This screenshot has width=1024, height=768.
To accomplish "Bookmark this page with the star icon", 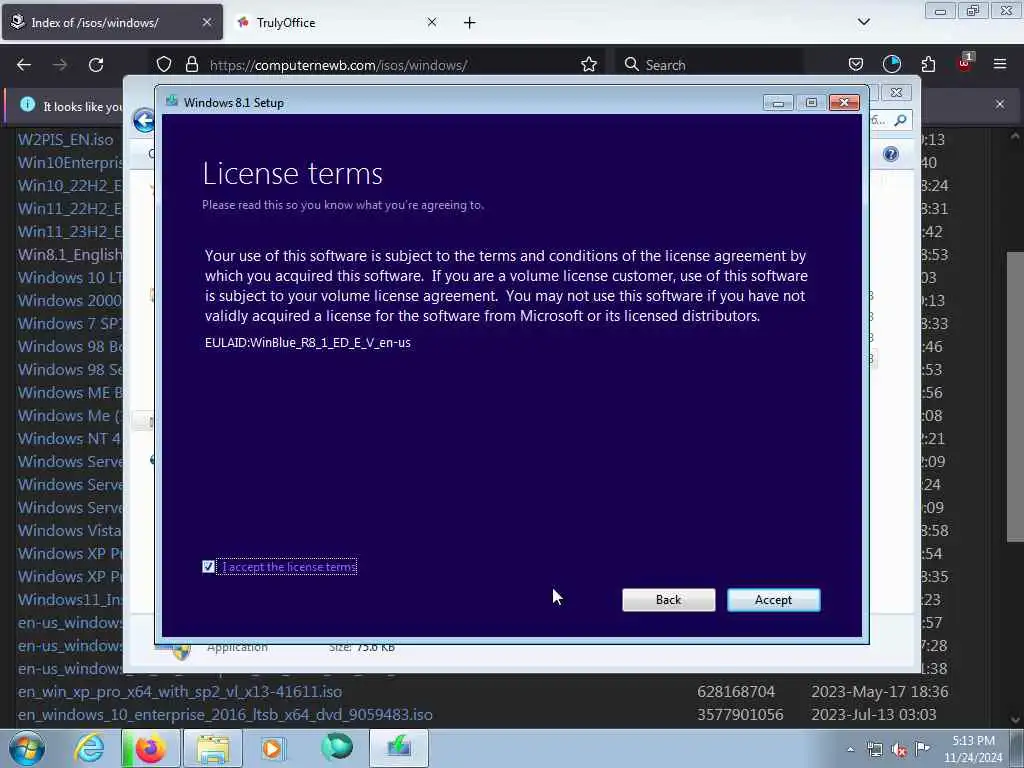I will coord(589,65).
